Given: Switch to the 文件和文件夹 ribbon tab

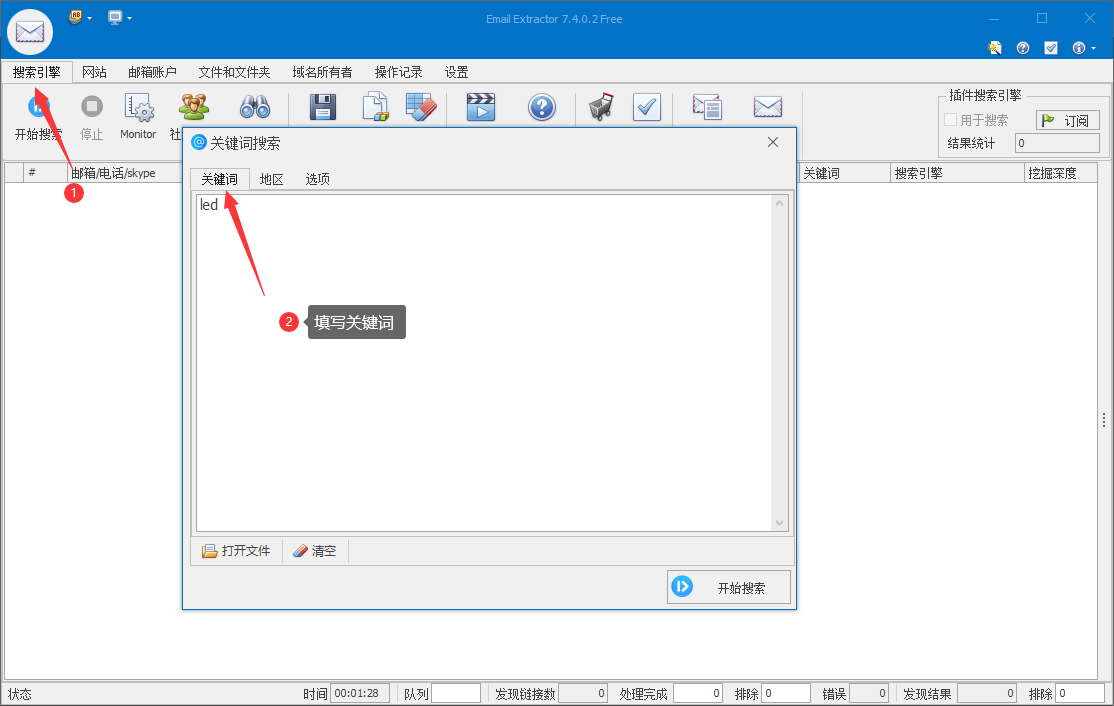Looking at the screenshot, I should tap(234, 72).
